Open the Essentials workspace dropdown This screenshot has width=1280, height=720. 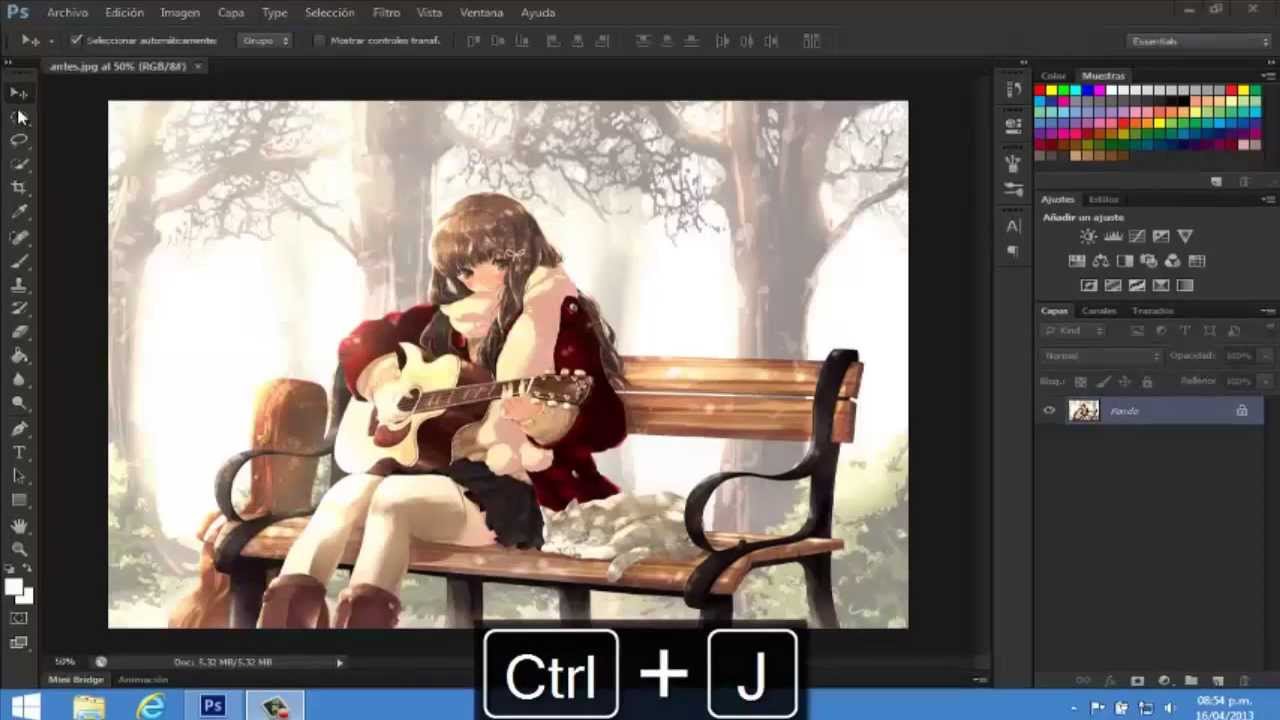[x=1198, y=41]
